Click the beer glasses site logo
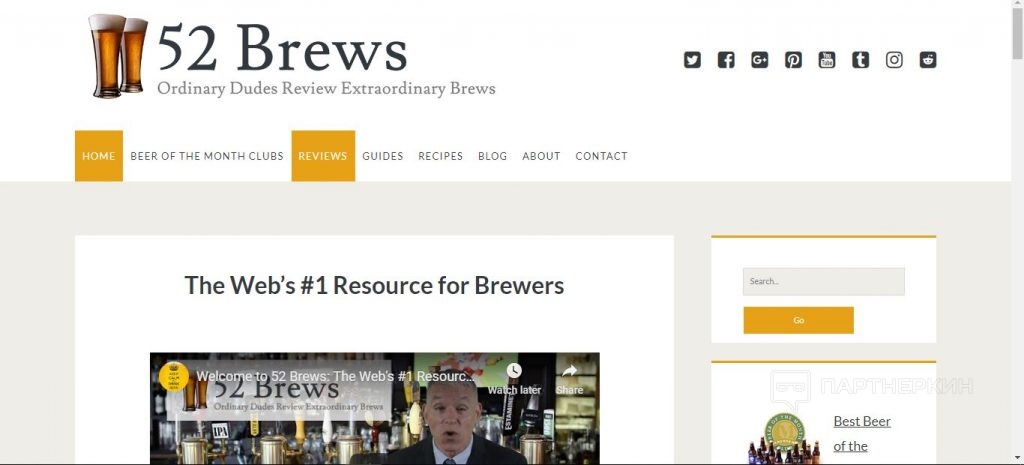This screenshot has height=465, width=1024. (118, 56)
